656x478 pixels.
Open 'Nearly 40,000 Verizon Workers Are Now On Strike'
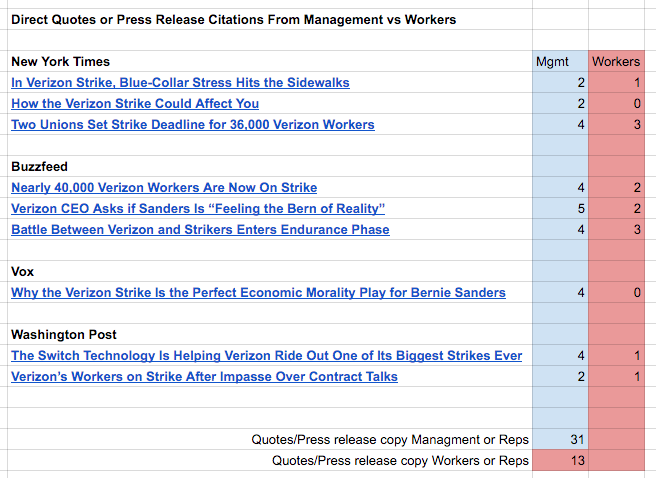pos(164,188)
